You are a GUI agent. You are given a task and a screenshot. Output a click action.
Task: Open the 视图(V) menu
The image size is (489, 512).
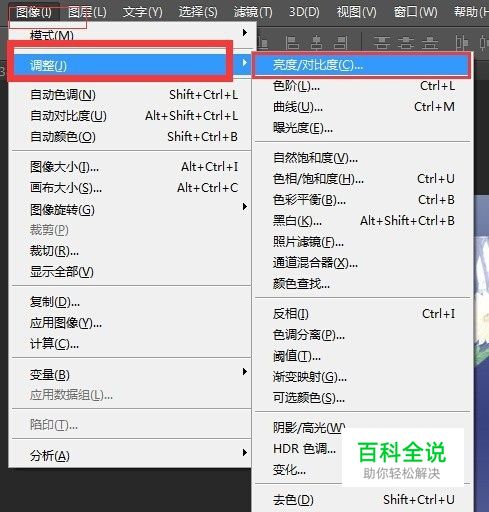click(356, 12)
